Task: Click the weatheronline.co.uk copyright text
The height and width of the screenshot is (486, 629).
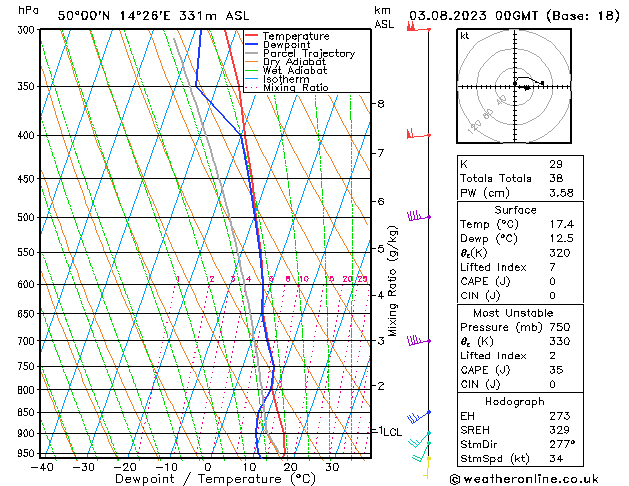Action: click(524, 479)
